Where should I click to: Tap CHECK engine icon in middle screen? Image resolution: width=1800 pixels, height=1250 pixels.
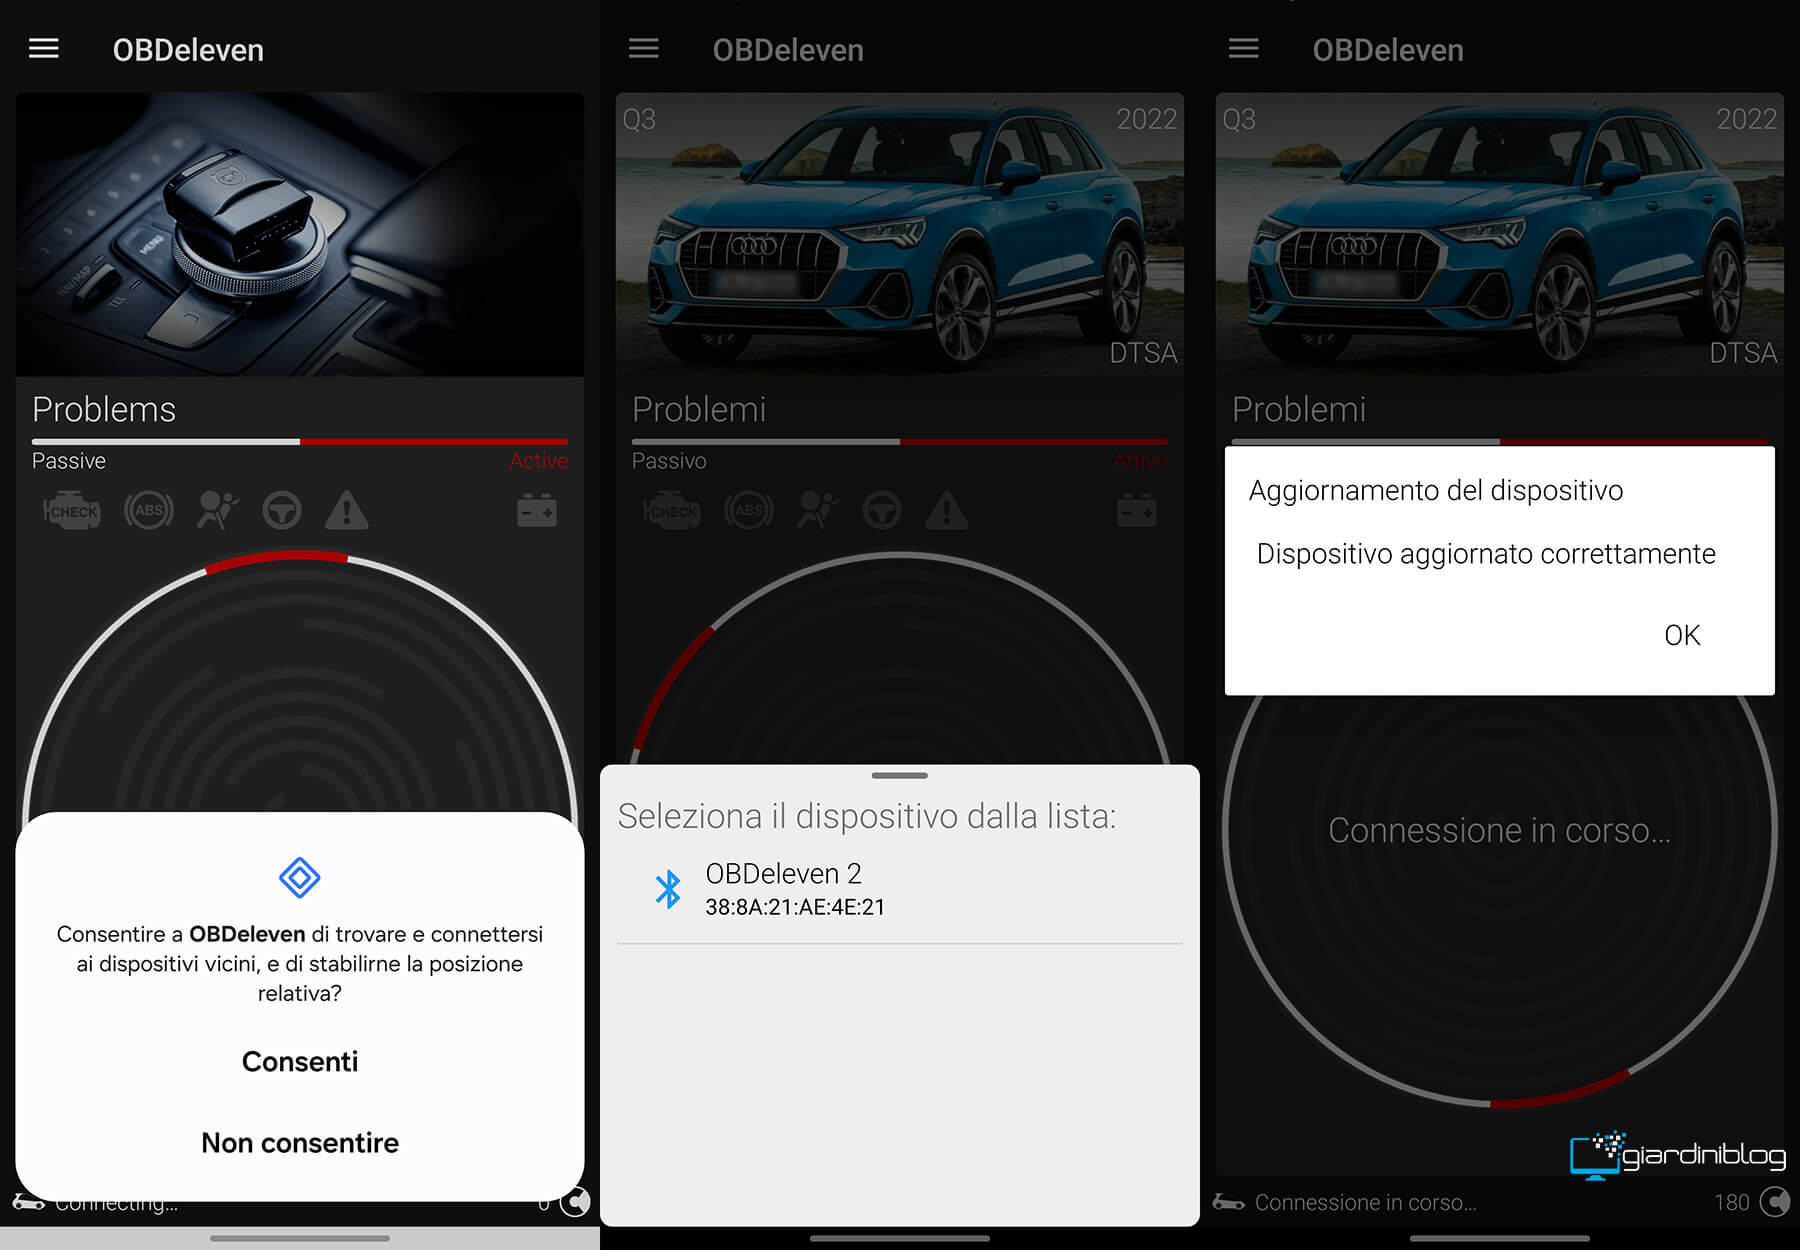671,511
